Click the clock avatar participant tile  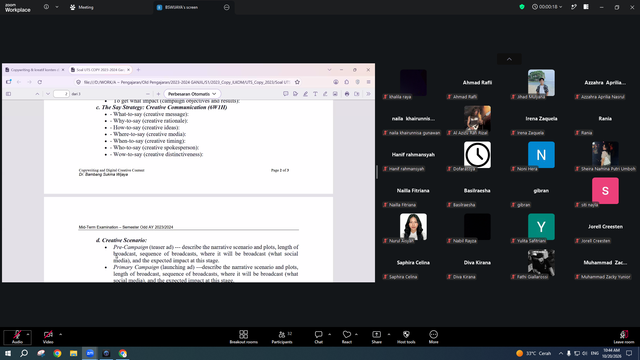[477, 155]
